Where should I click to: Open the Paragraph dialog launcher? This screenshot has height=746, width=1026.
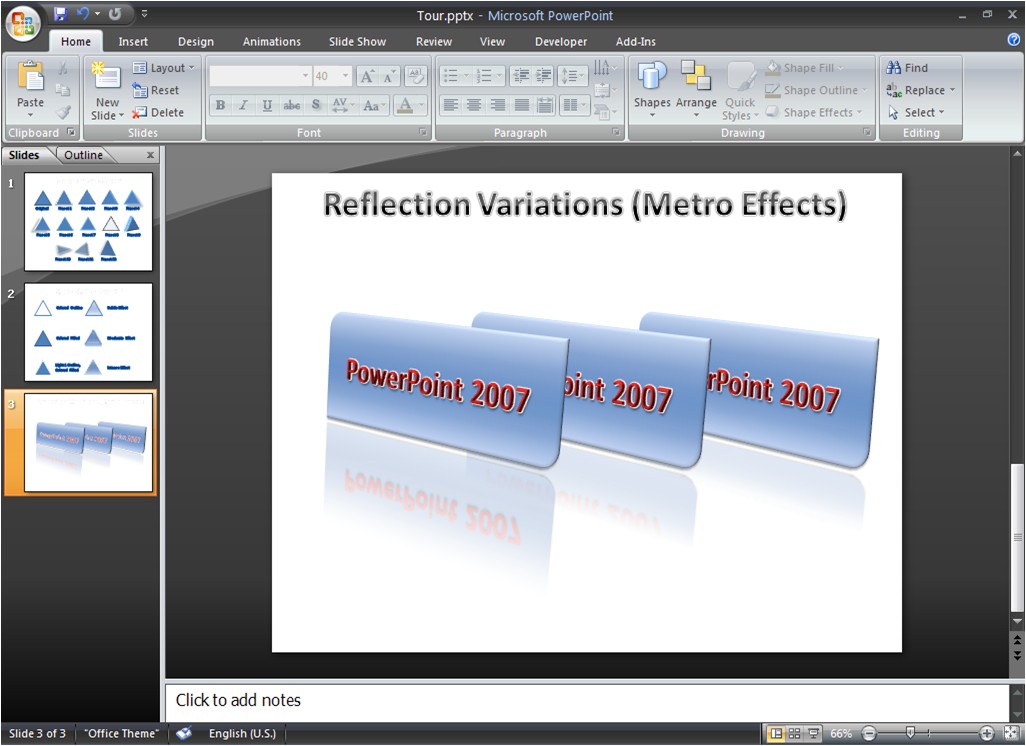pyautogui.click(x=616, y=132)
